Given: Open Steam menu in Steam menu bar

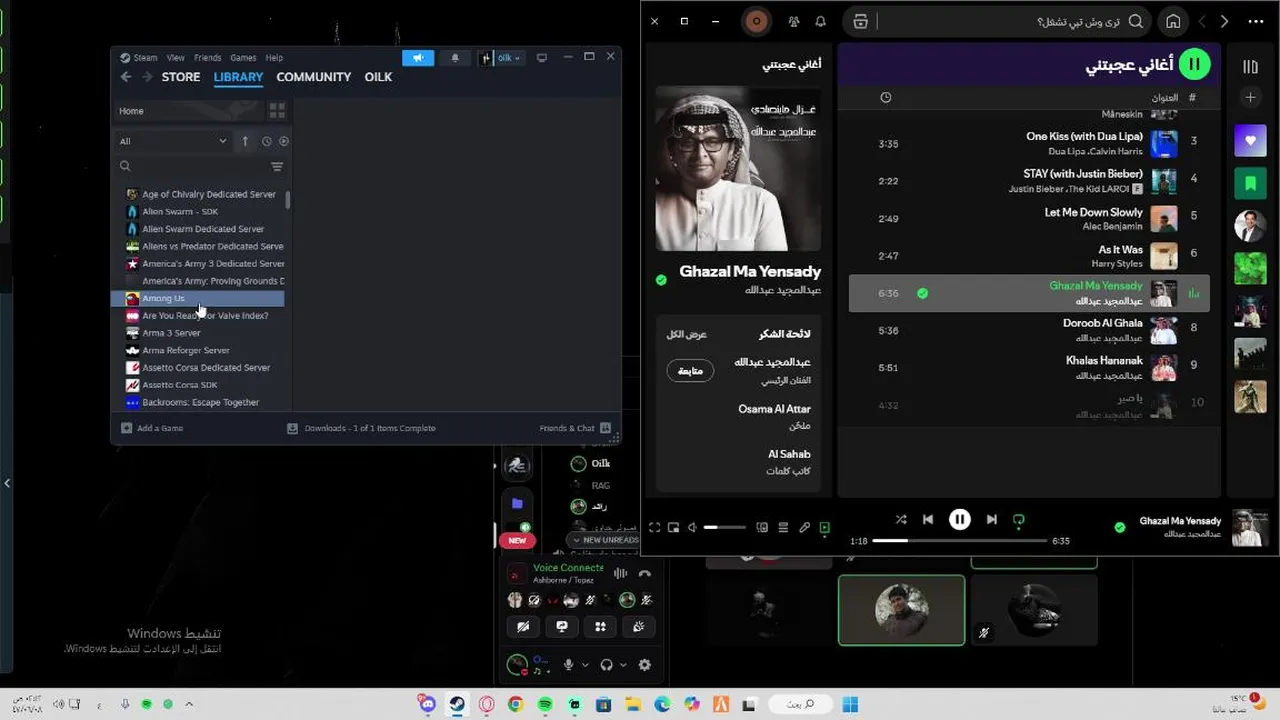Looking at the screenshot, I should click(145, 58).
